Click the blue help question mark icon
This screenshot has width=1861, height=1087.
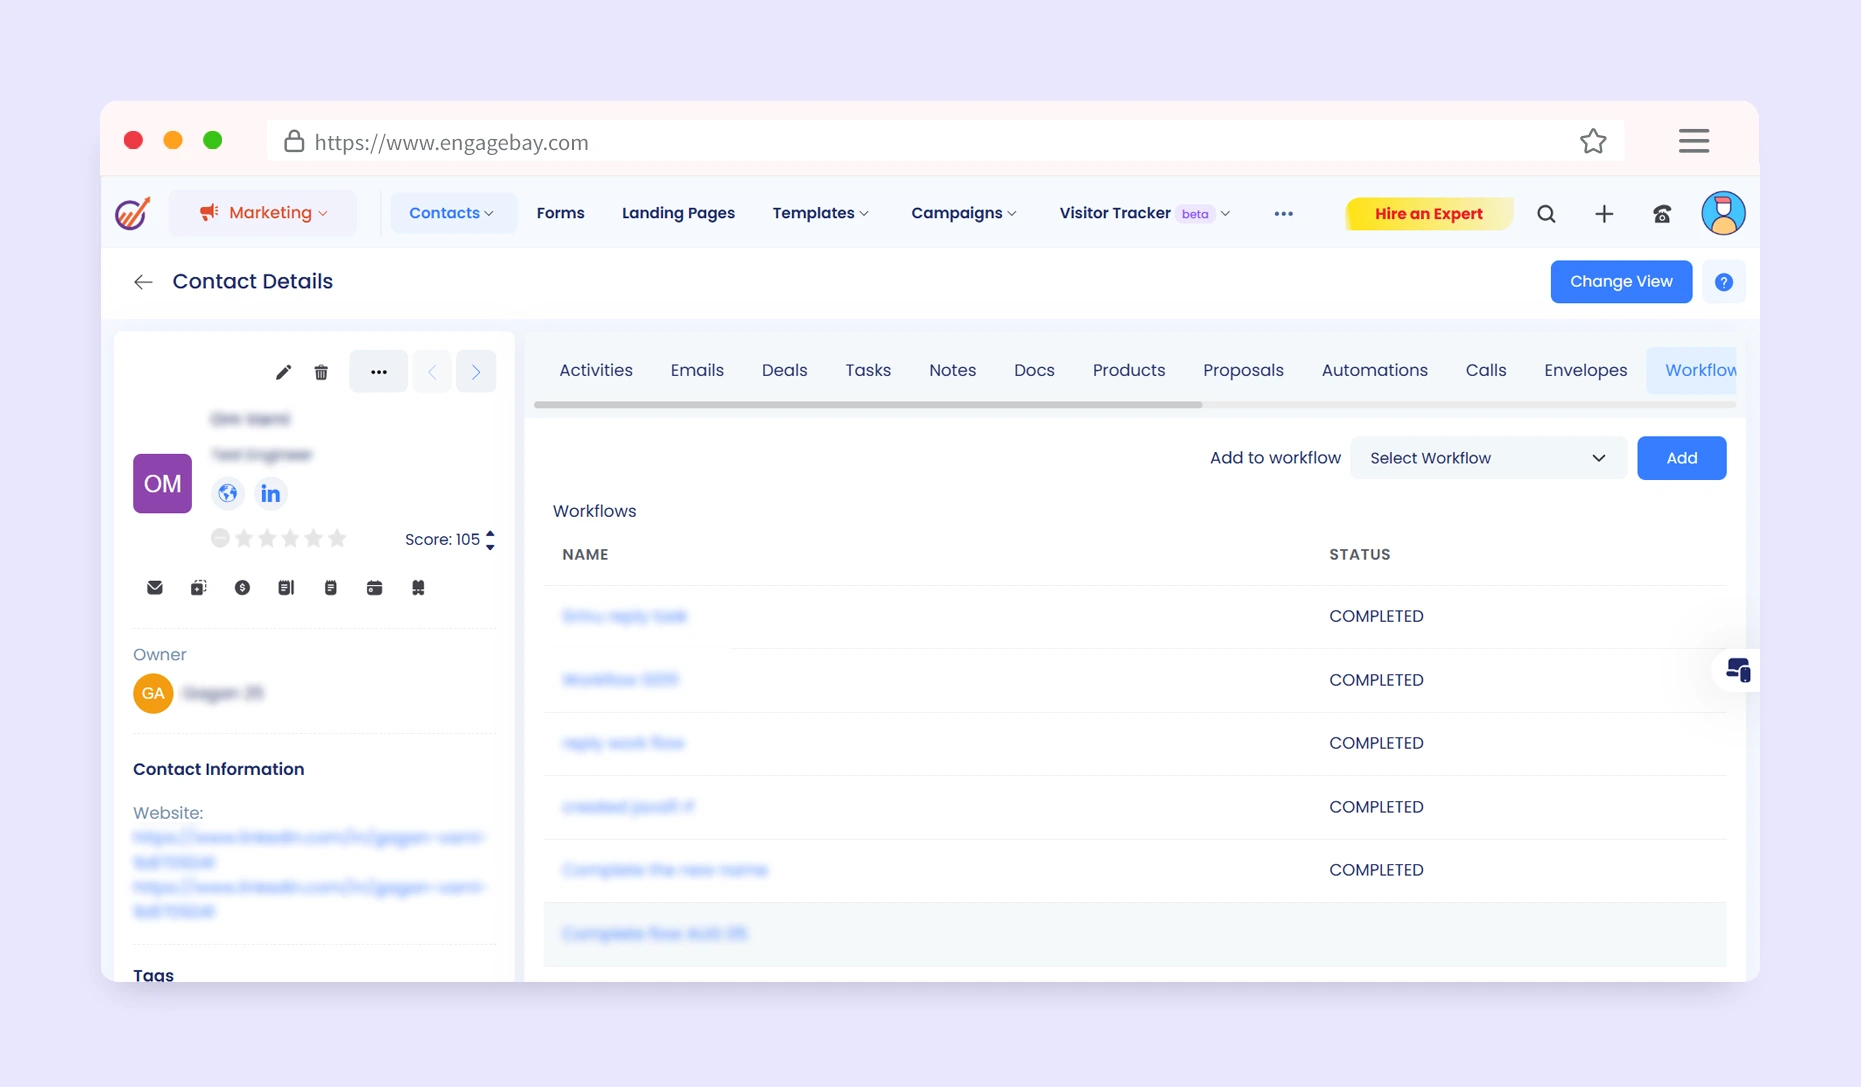pos(1723,282)
